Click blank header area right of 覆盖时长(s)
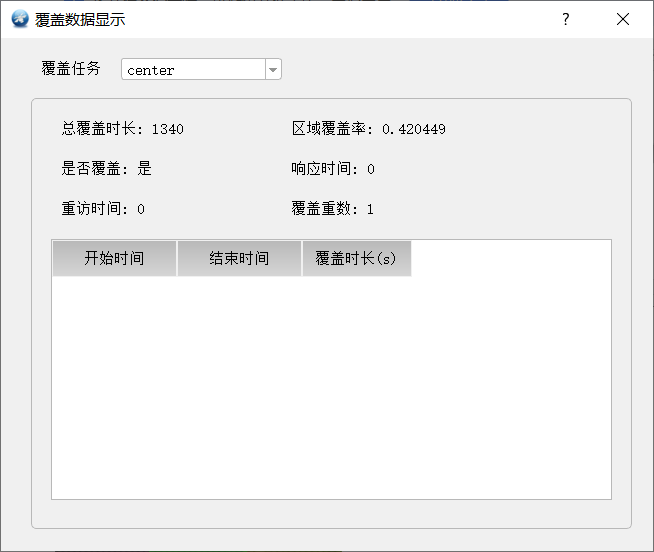The width and height of the screenshot is (654, 552). 511,258
